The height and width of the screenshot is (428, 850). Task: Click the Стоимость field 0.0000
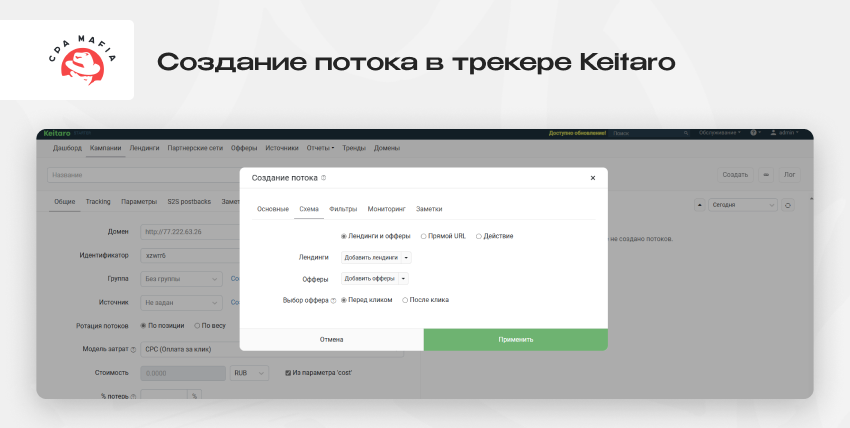coord(183,373)
